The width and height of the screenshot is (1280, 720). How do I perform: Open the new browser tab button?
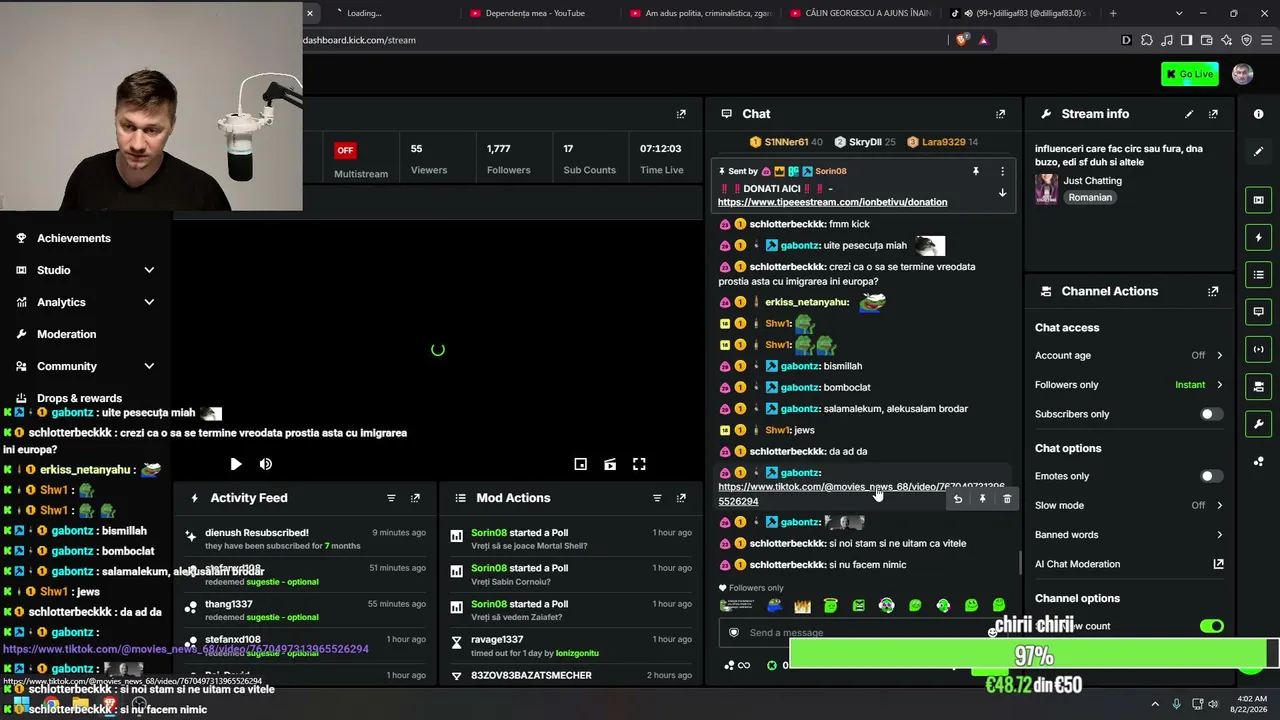(x=1113, y=13)
